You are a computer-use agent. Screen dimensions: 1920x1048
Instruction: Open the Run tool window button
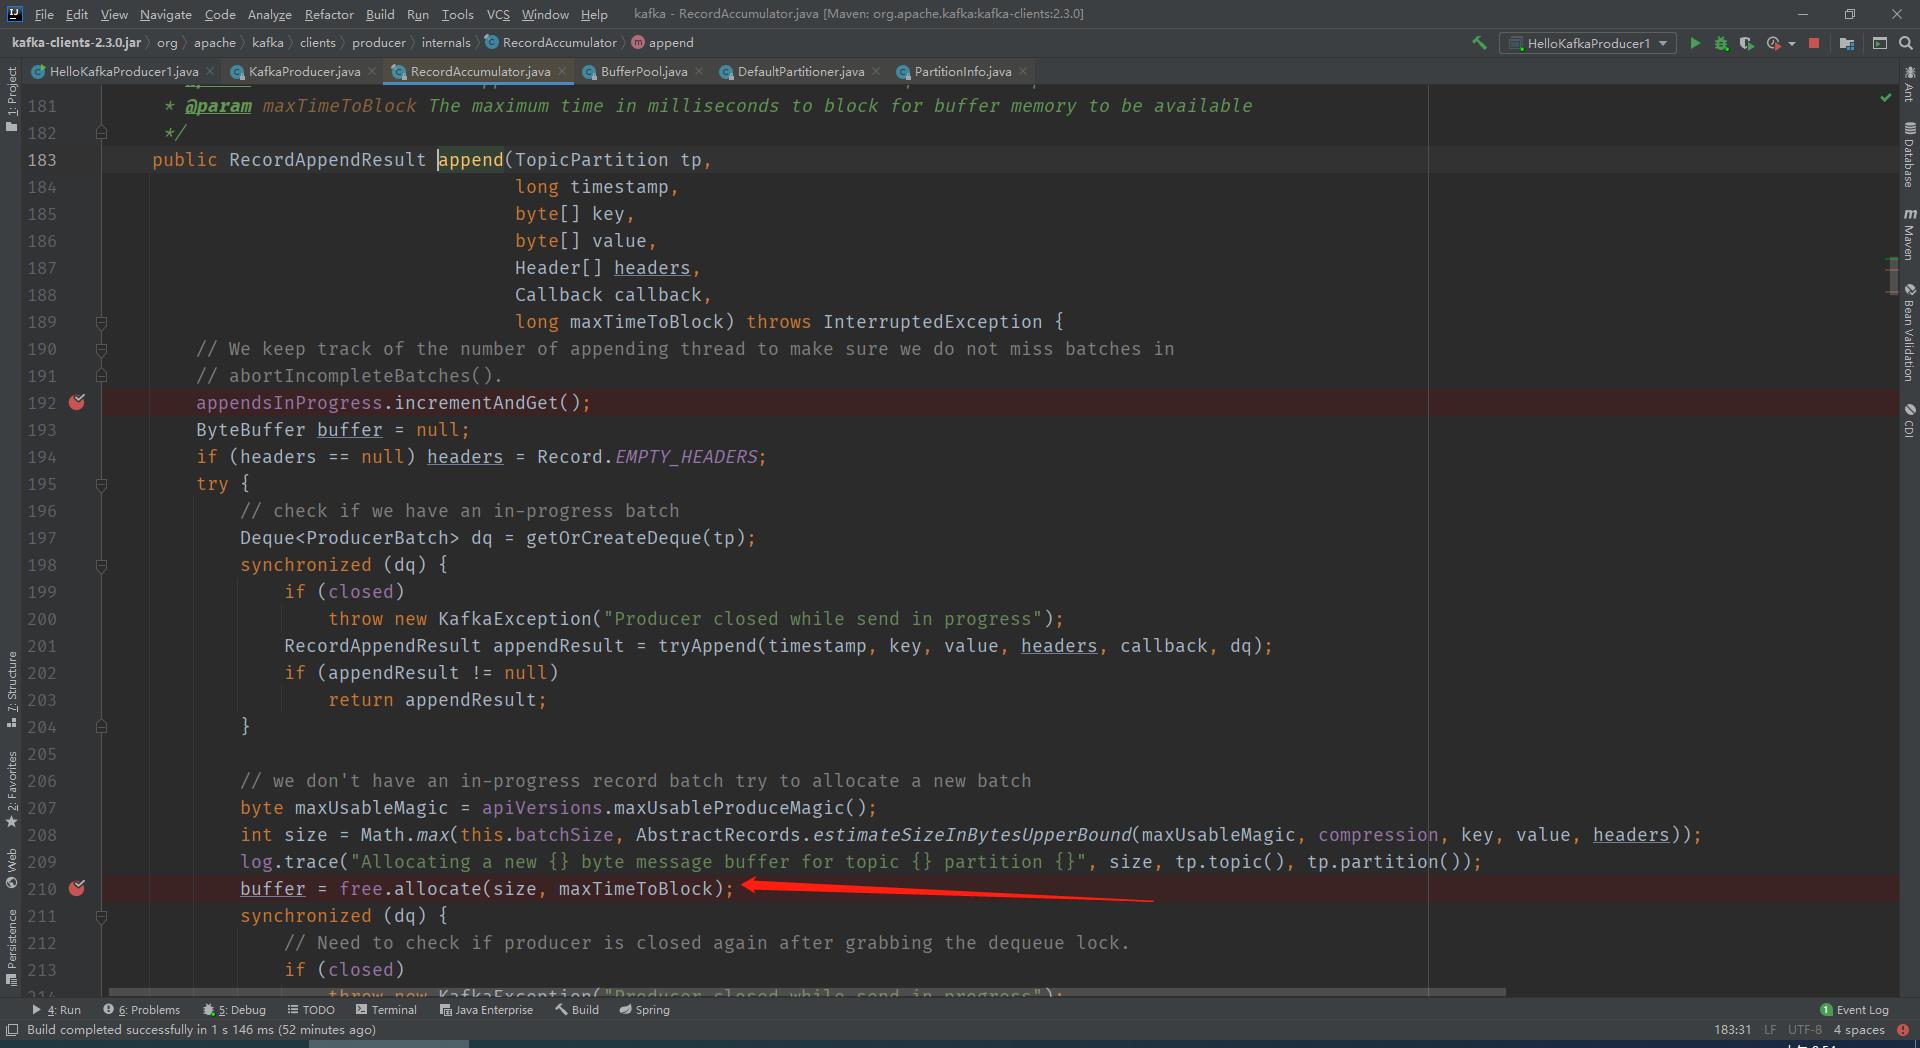pos(56,1010)
